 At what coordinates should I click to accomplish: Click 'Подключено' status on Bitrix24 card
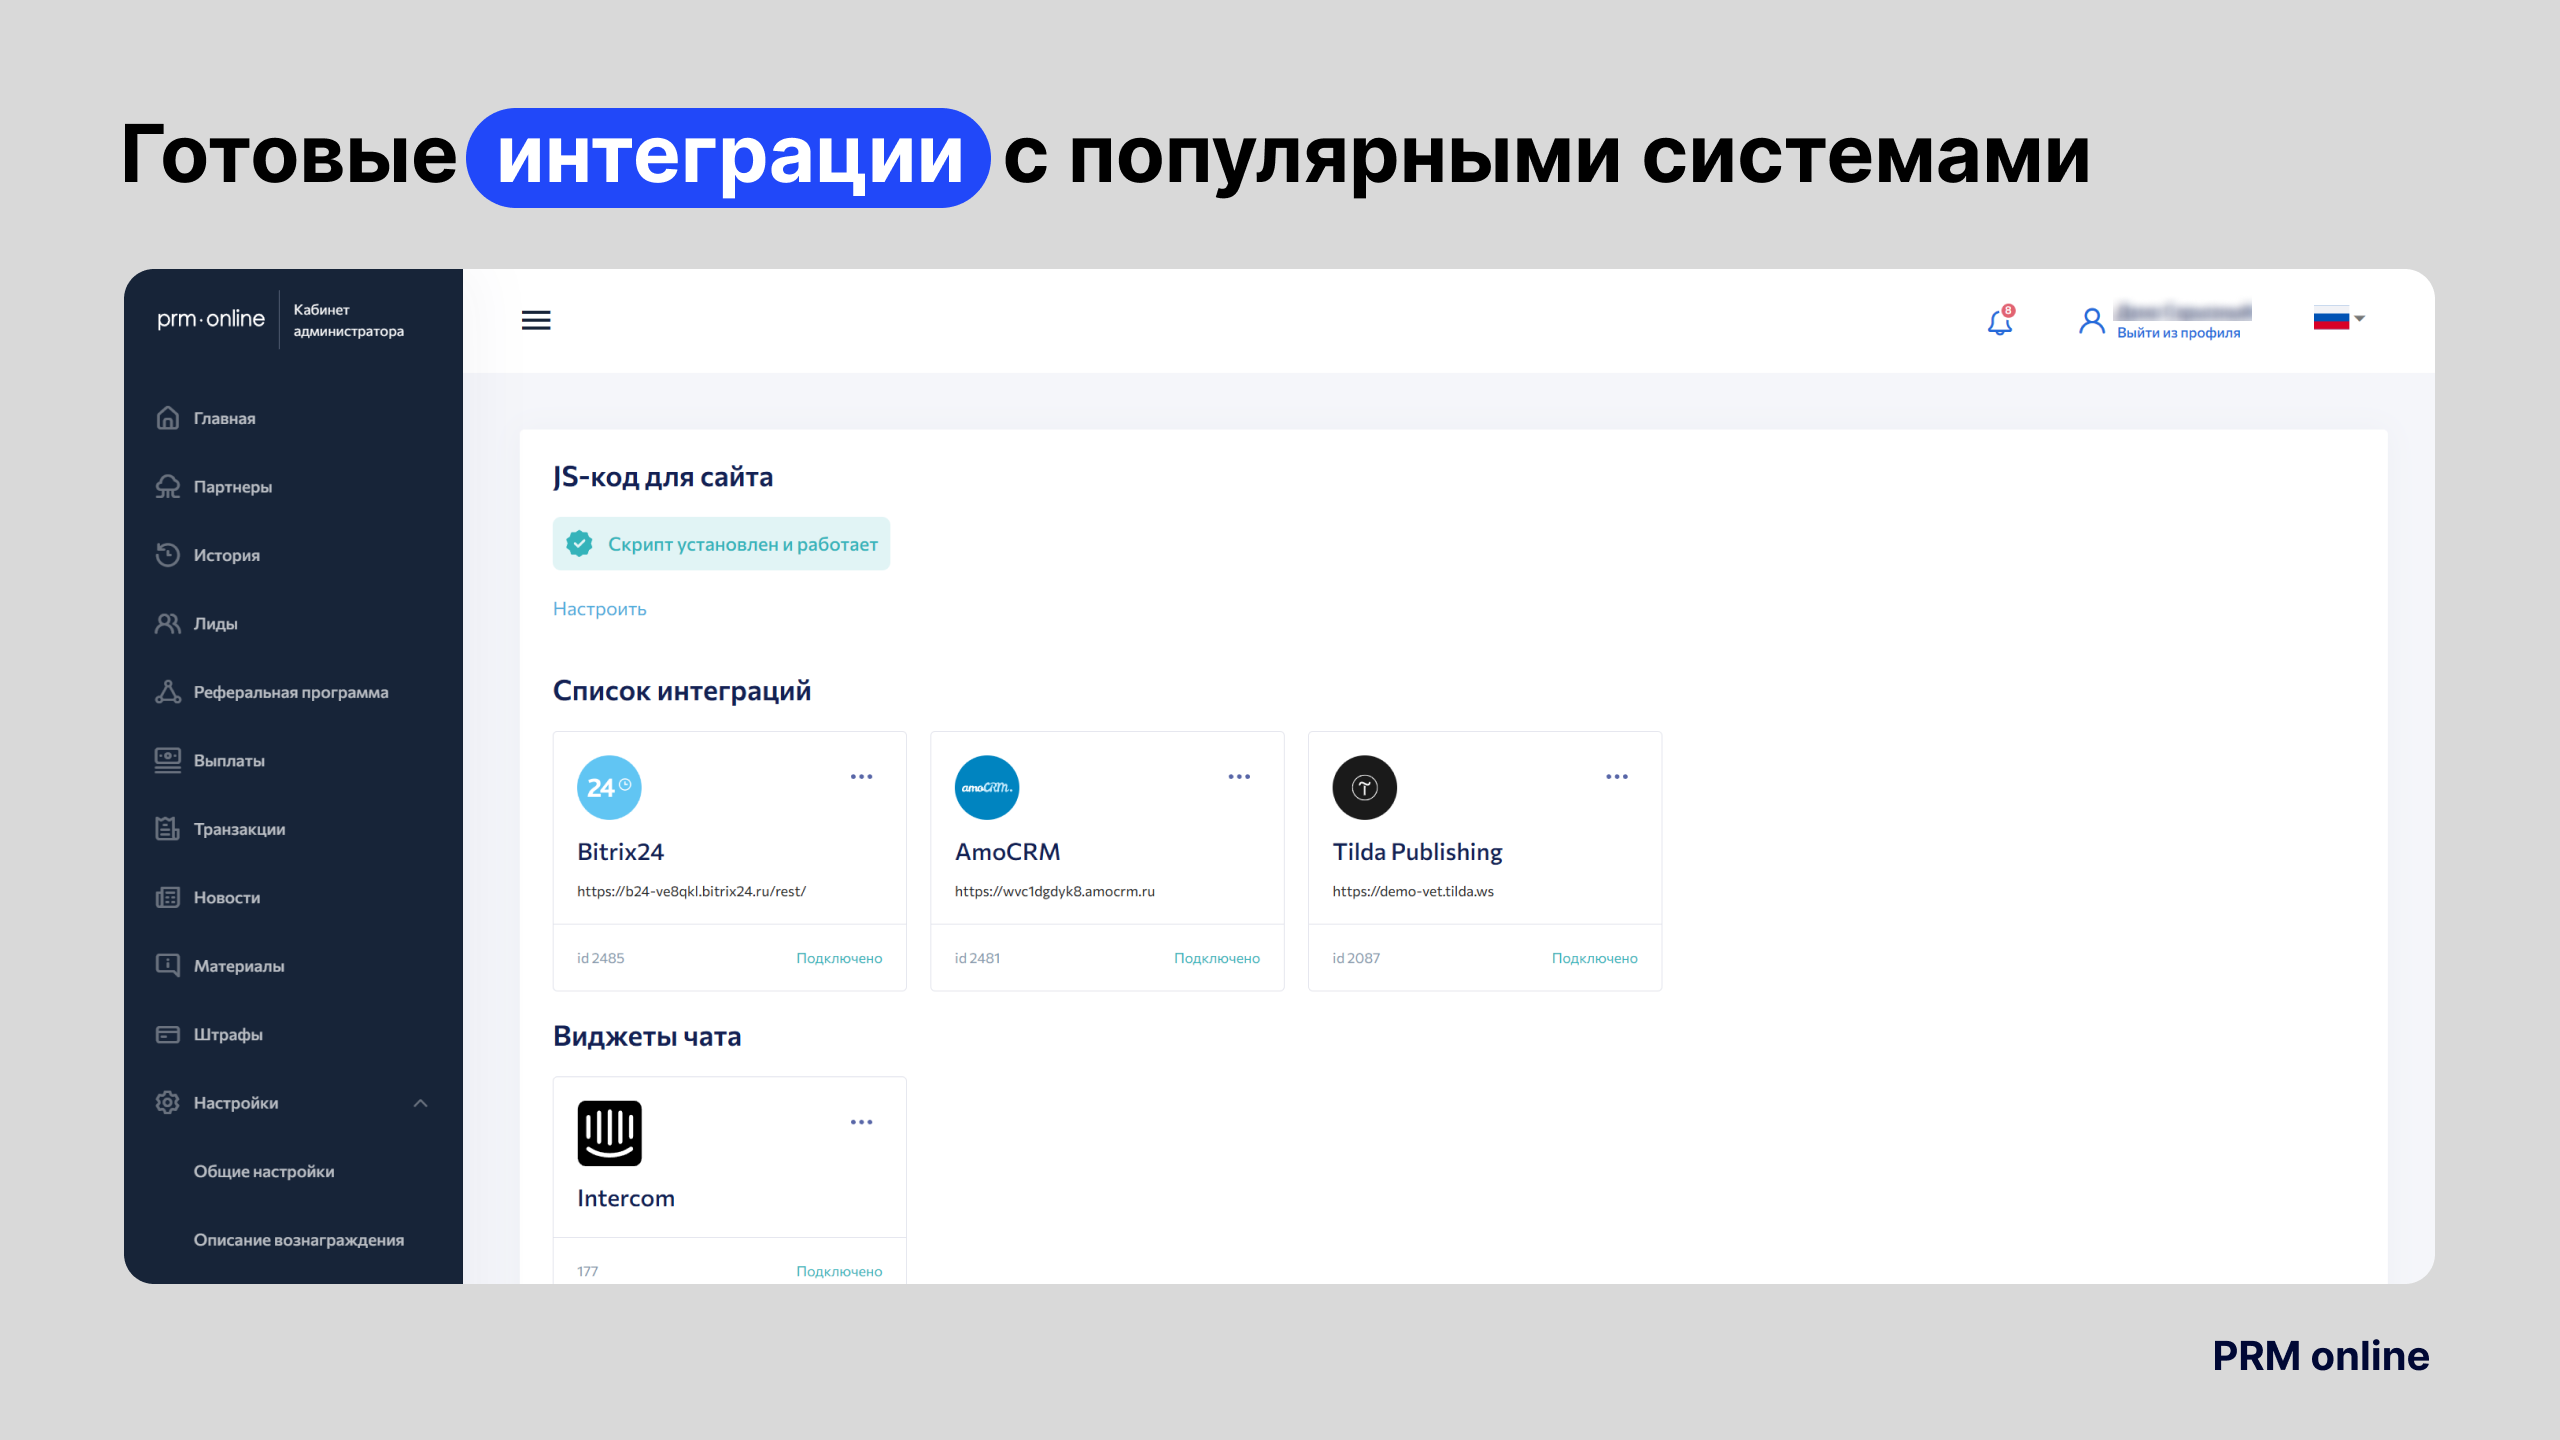click(x=839, y=958)
